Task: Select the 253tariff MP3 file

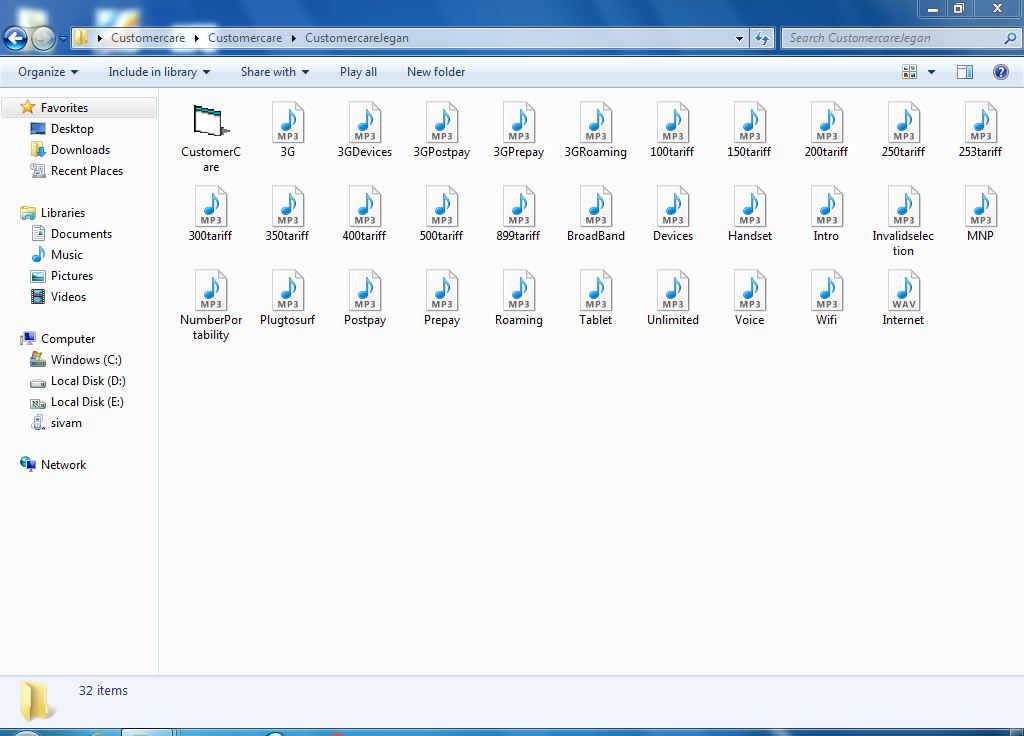Action: coord(980,130)
